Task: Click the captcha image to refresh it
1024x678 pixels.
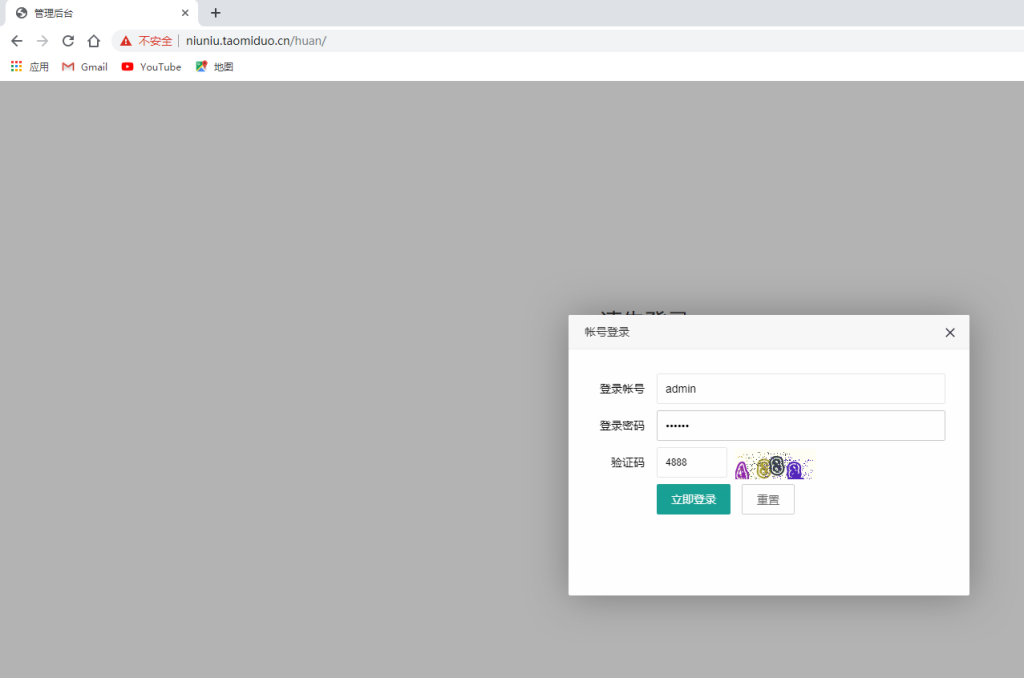Action: [x=774, y=463]
